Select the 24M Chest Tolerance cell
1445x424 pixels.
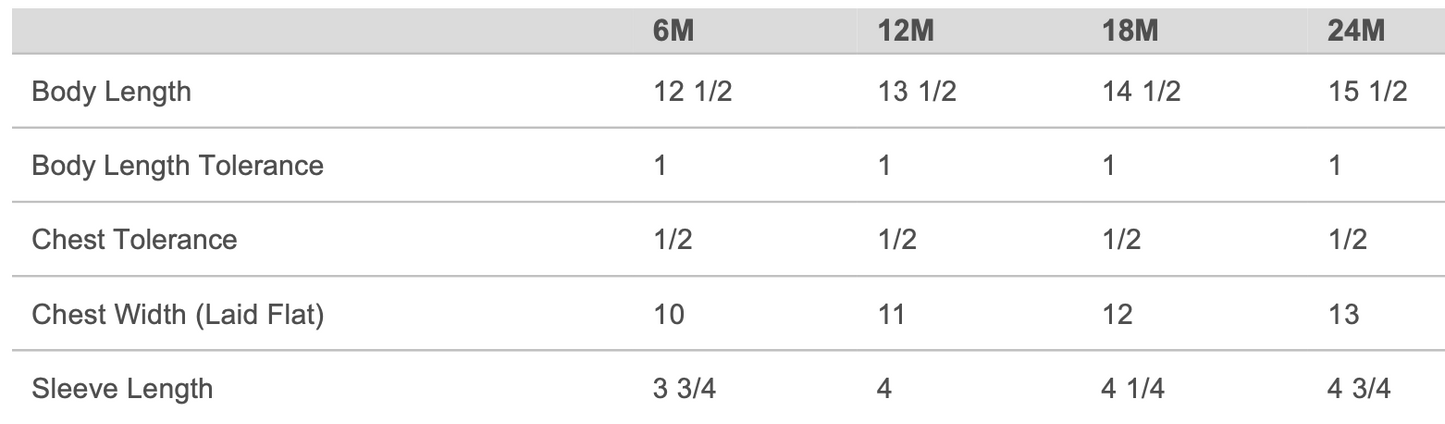(x=1345, y=240)
